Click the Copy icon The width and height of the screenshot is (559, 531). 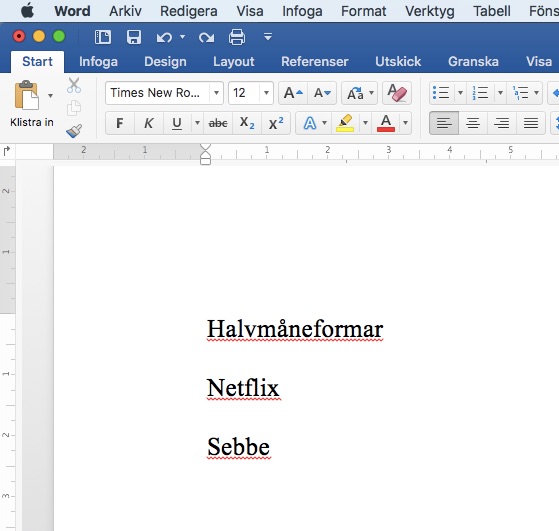pyautogui.click(x=74, y=108)
